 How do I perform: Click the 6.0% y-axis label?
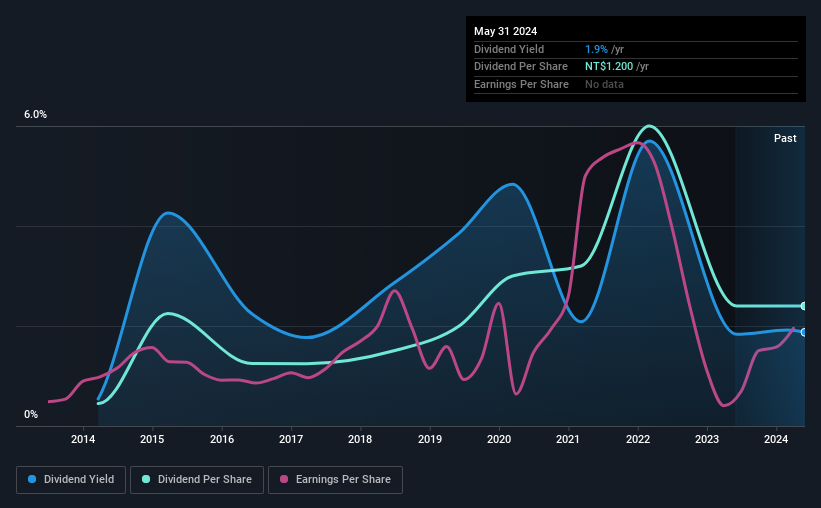coord(36,115)
